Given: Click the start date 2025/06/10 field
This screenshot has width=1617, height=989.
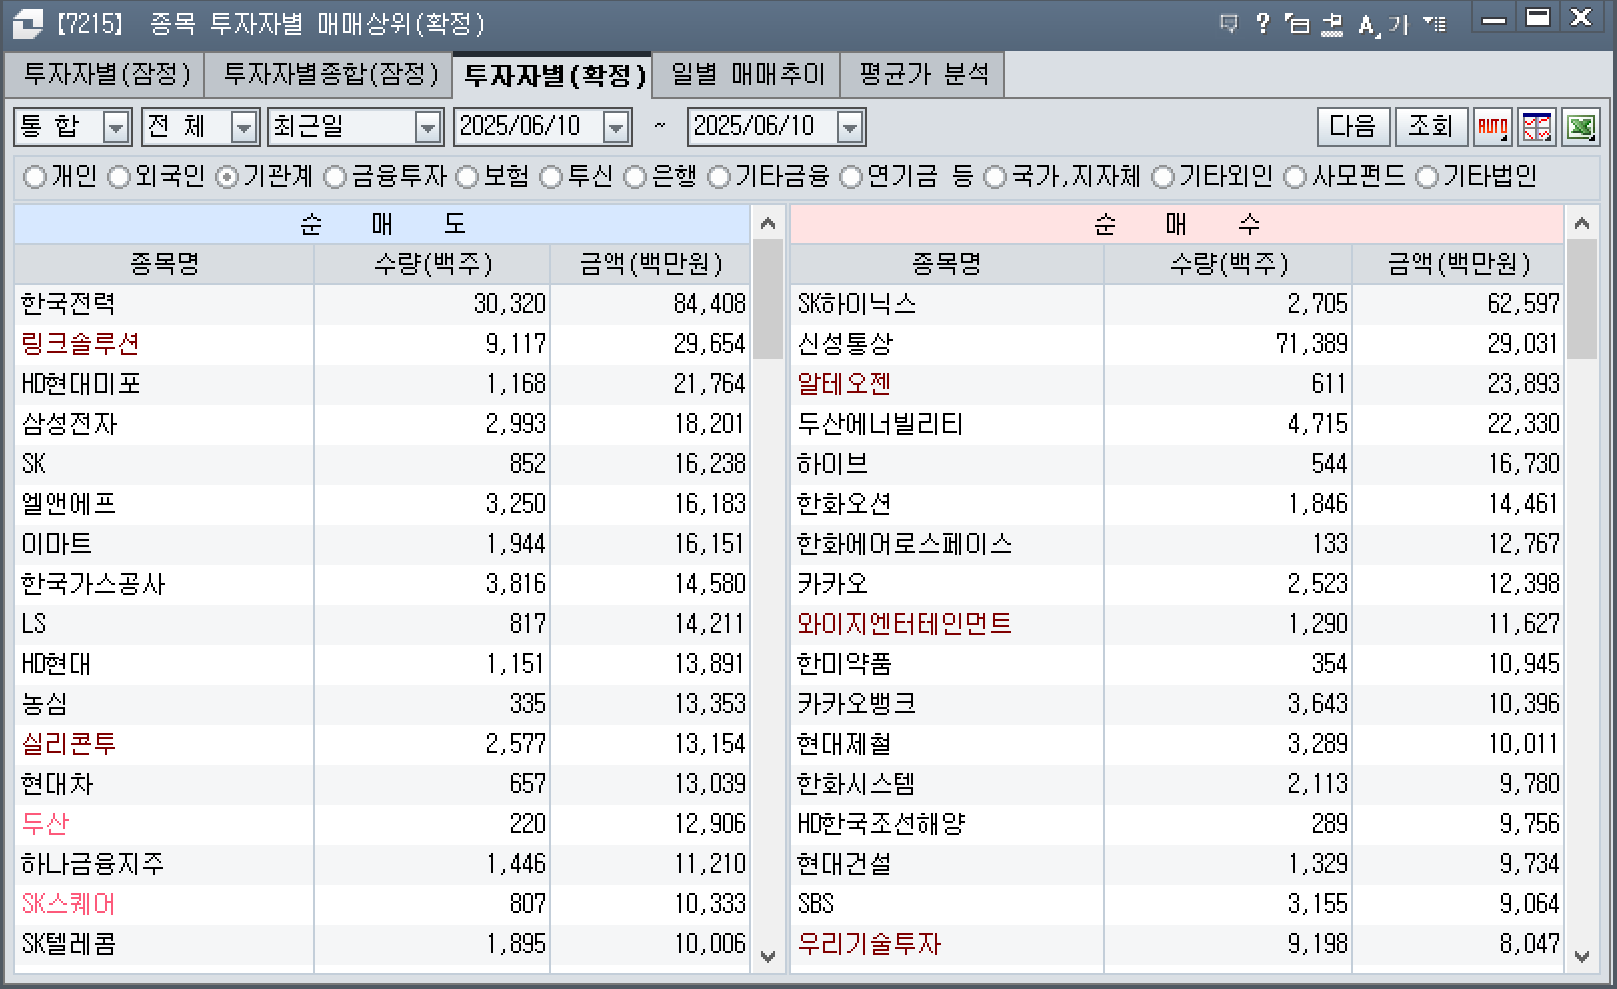Looking at the screenshot, I should pyautogui.click(x=528, y=127).
